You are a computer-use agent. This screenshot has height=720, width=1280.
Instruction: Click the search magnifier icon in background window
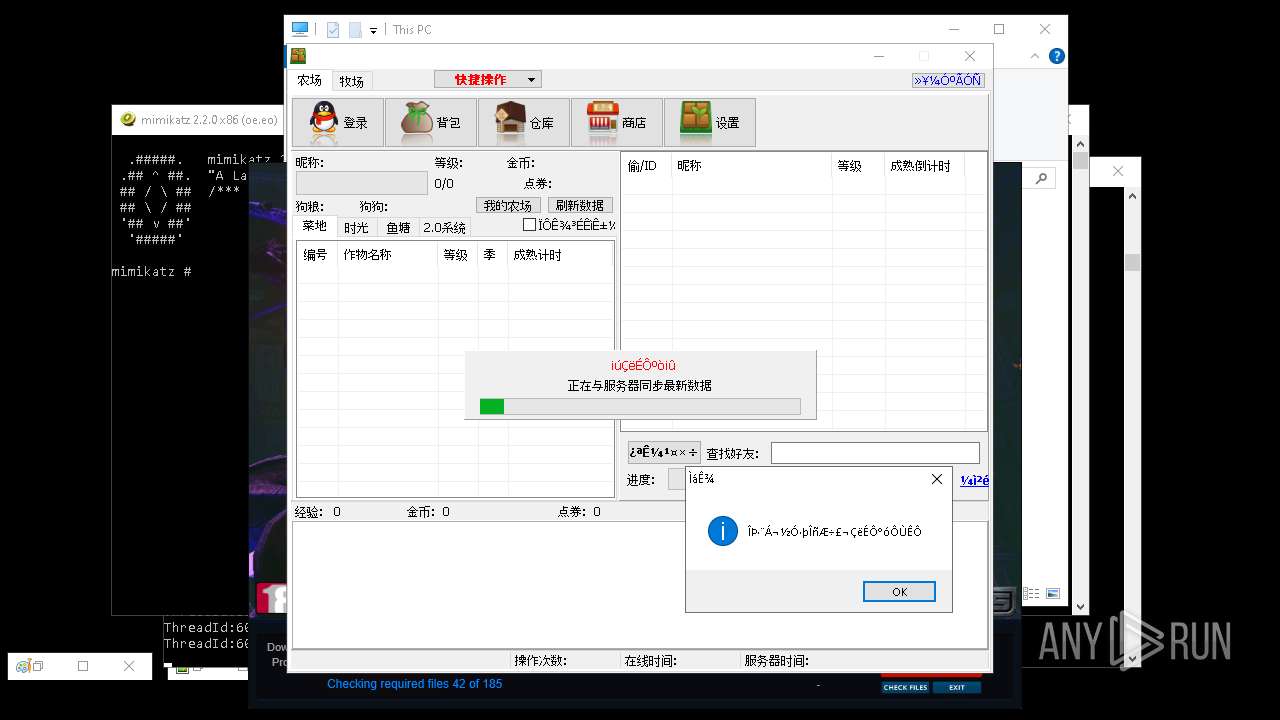(1041, 178)
